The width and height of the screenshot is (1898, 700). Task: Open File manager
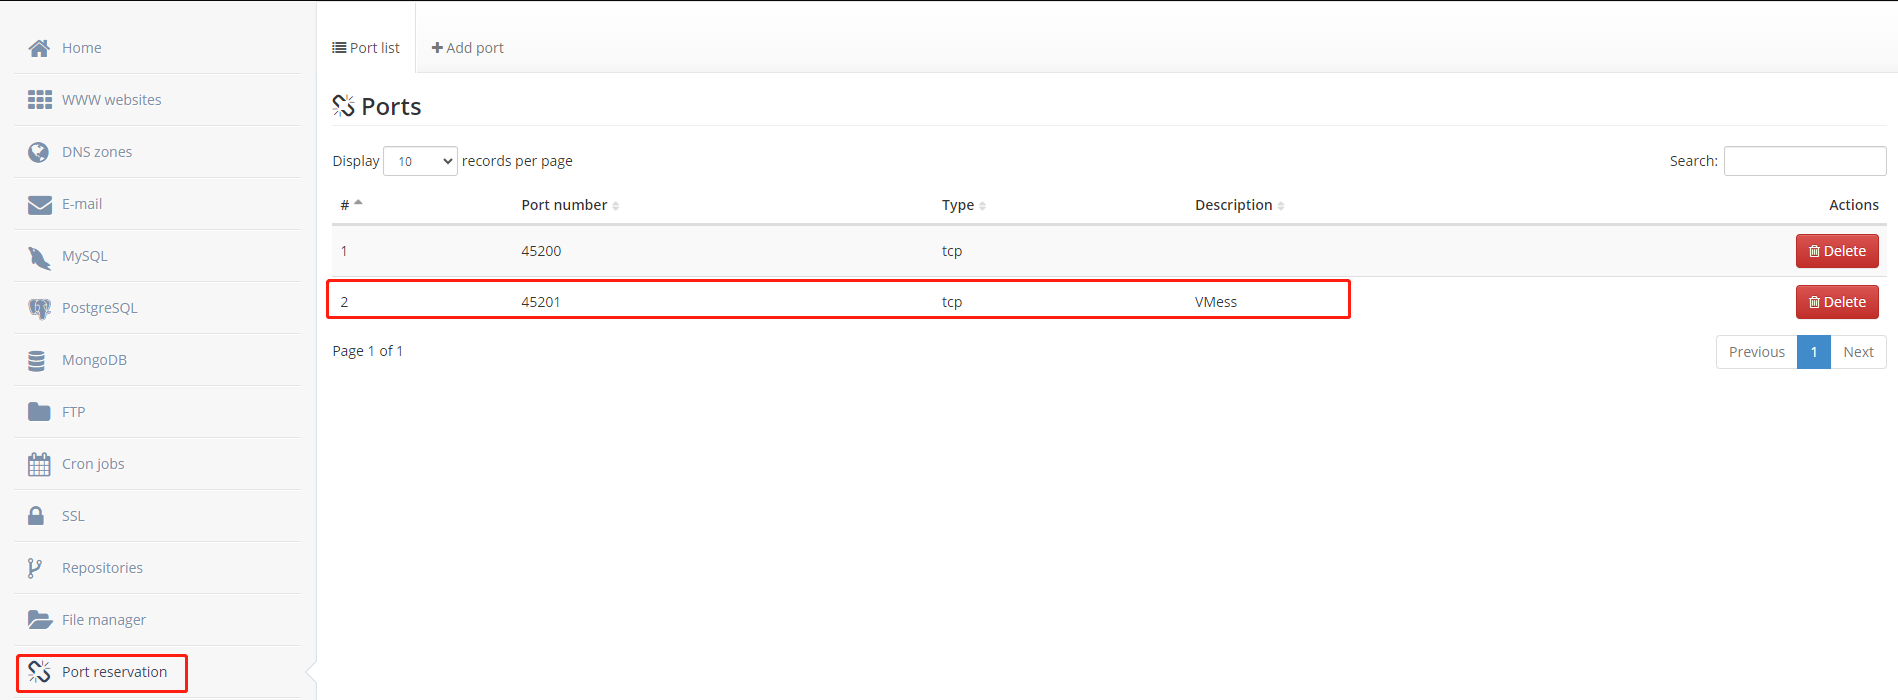tap(104, 620)
